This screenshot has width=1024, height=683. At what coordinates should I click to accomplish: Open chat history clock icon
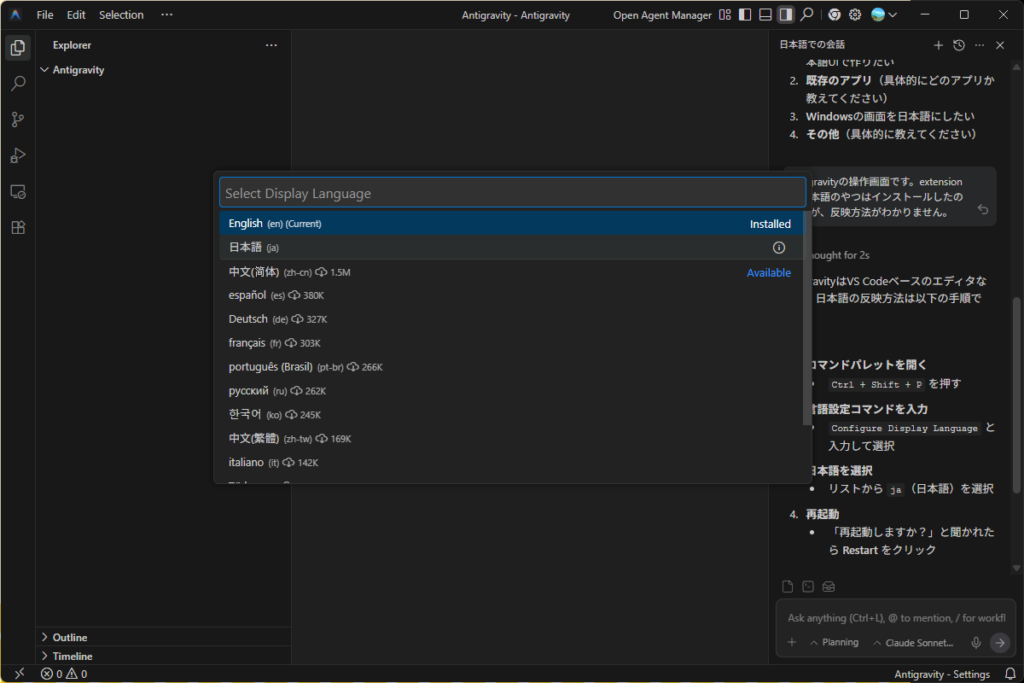pos(959,45)
